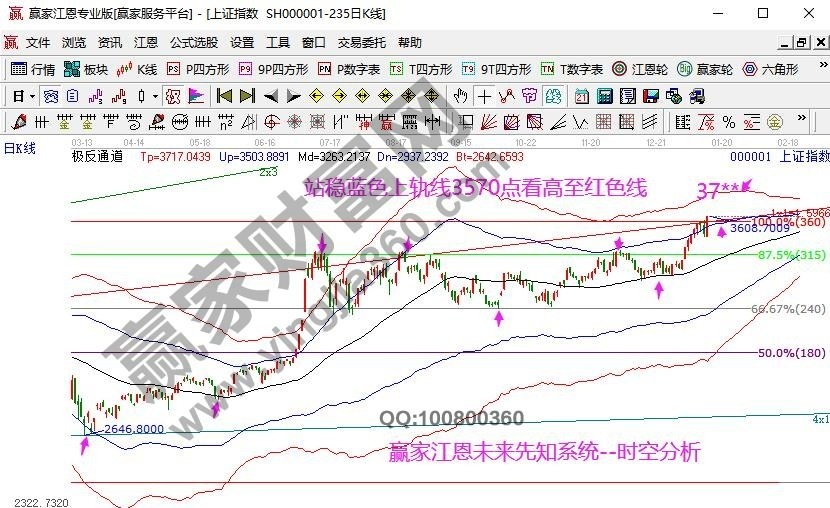Viewport: 830px width, 508px height.
Task: Open the candlestick style dropdown arrow
Action: tap(155, 96)
